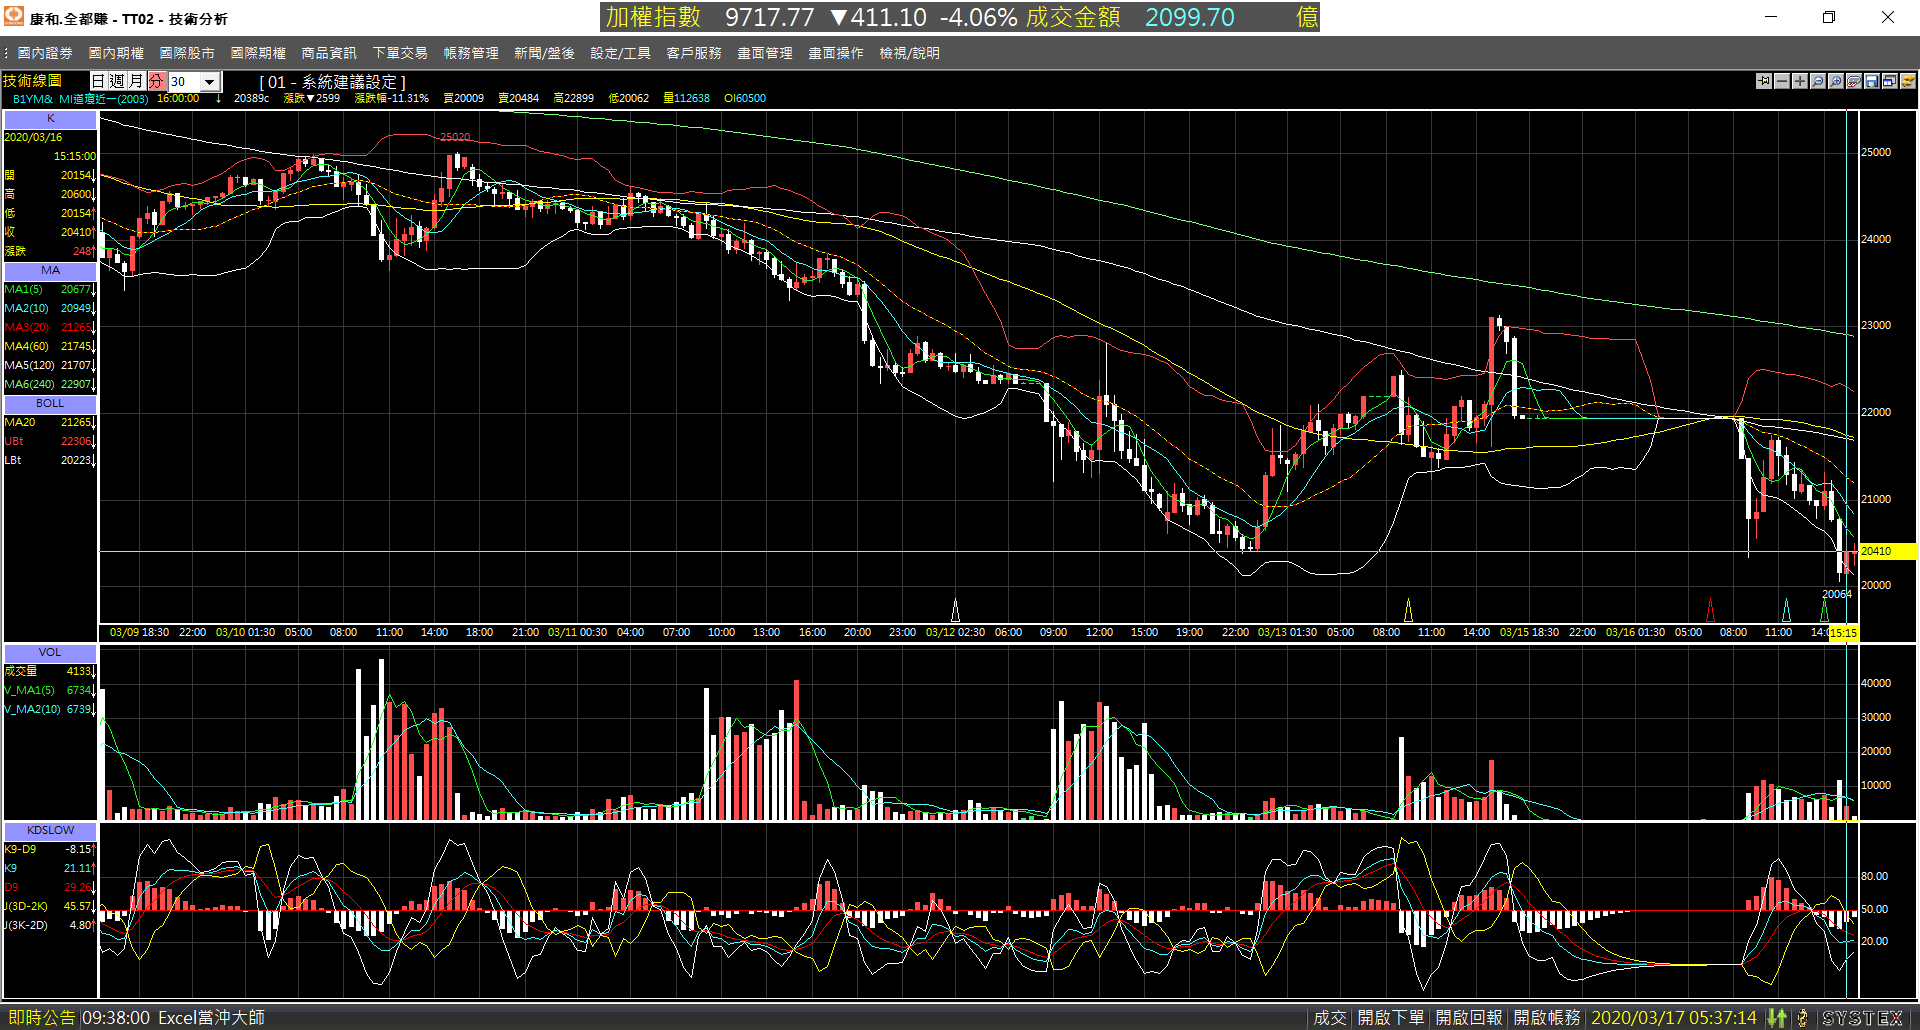Open the 國內證券 menu
The image size is (1920, 1030).
(45, 53)
